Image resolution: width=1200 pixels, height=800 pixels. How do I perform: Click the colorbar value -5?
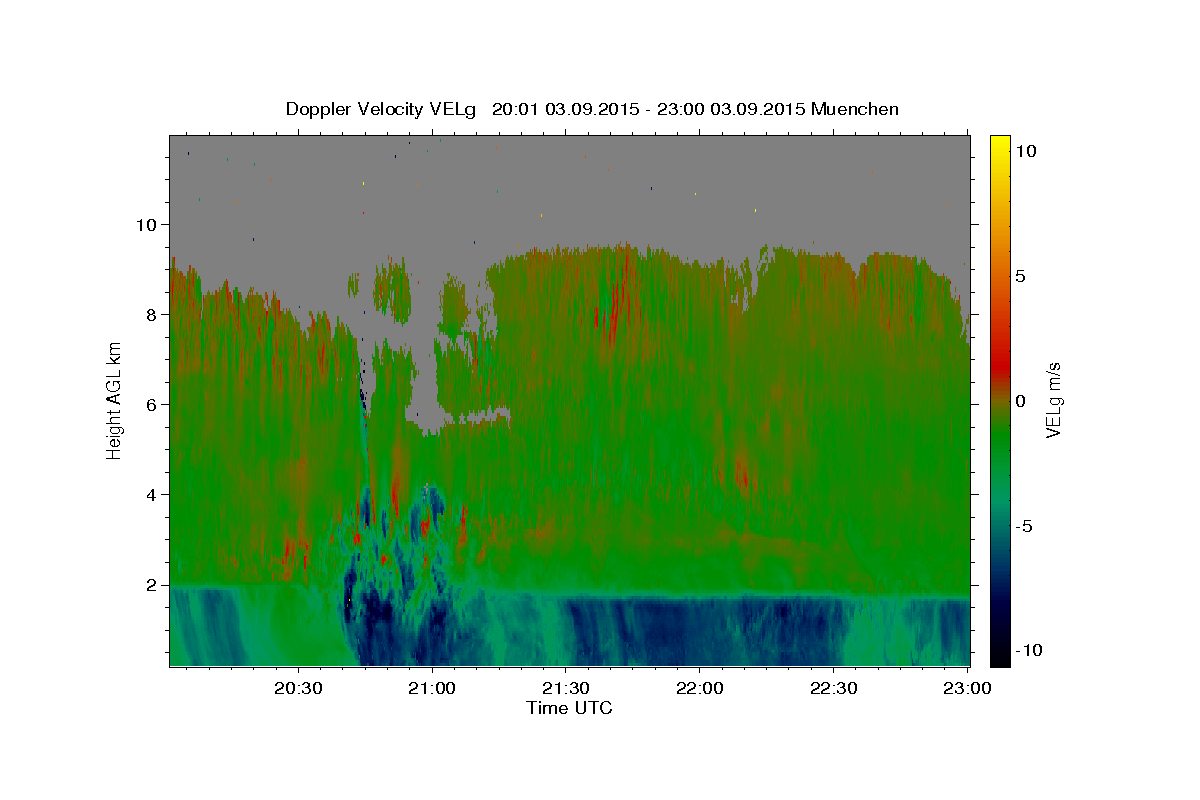(1024, 526)
